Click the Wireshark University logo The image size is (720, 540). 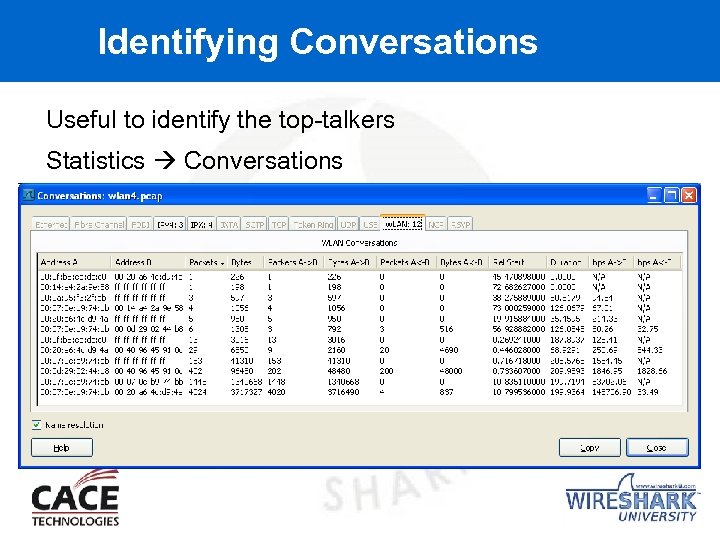631,500
